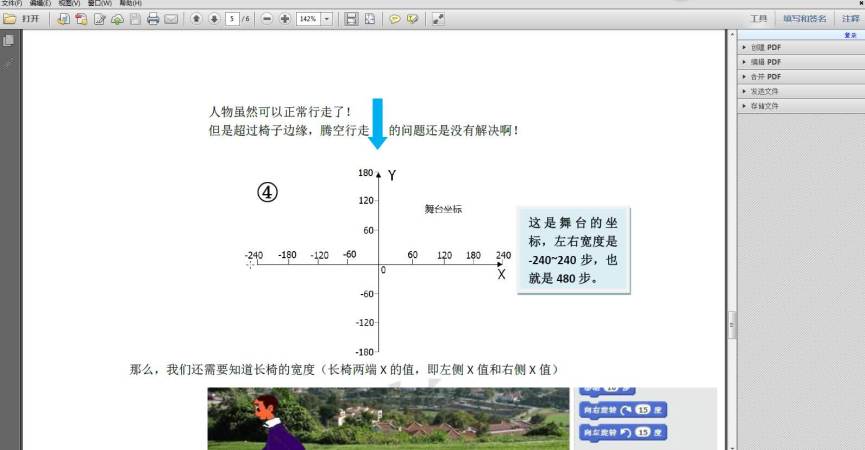Click the 142% zoom value field
This screenshot has height=450, width=865.
tap(308, 19)
